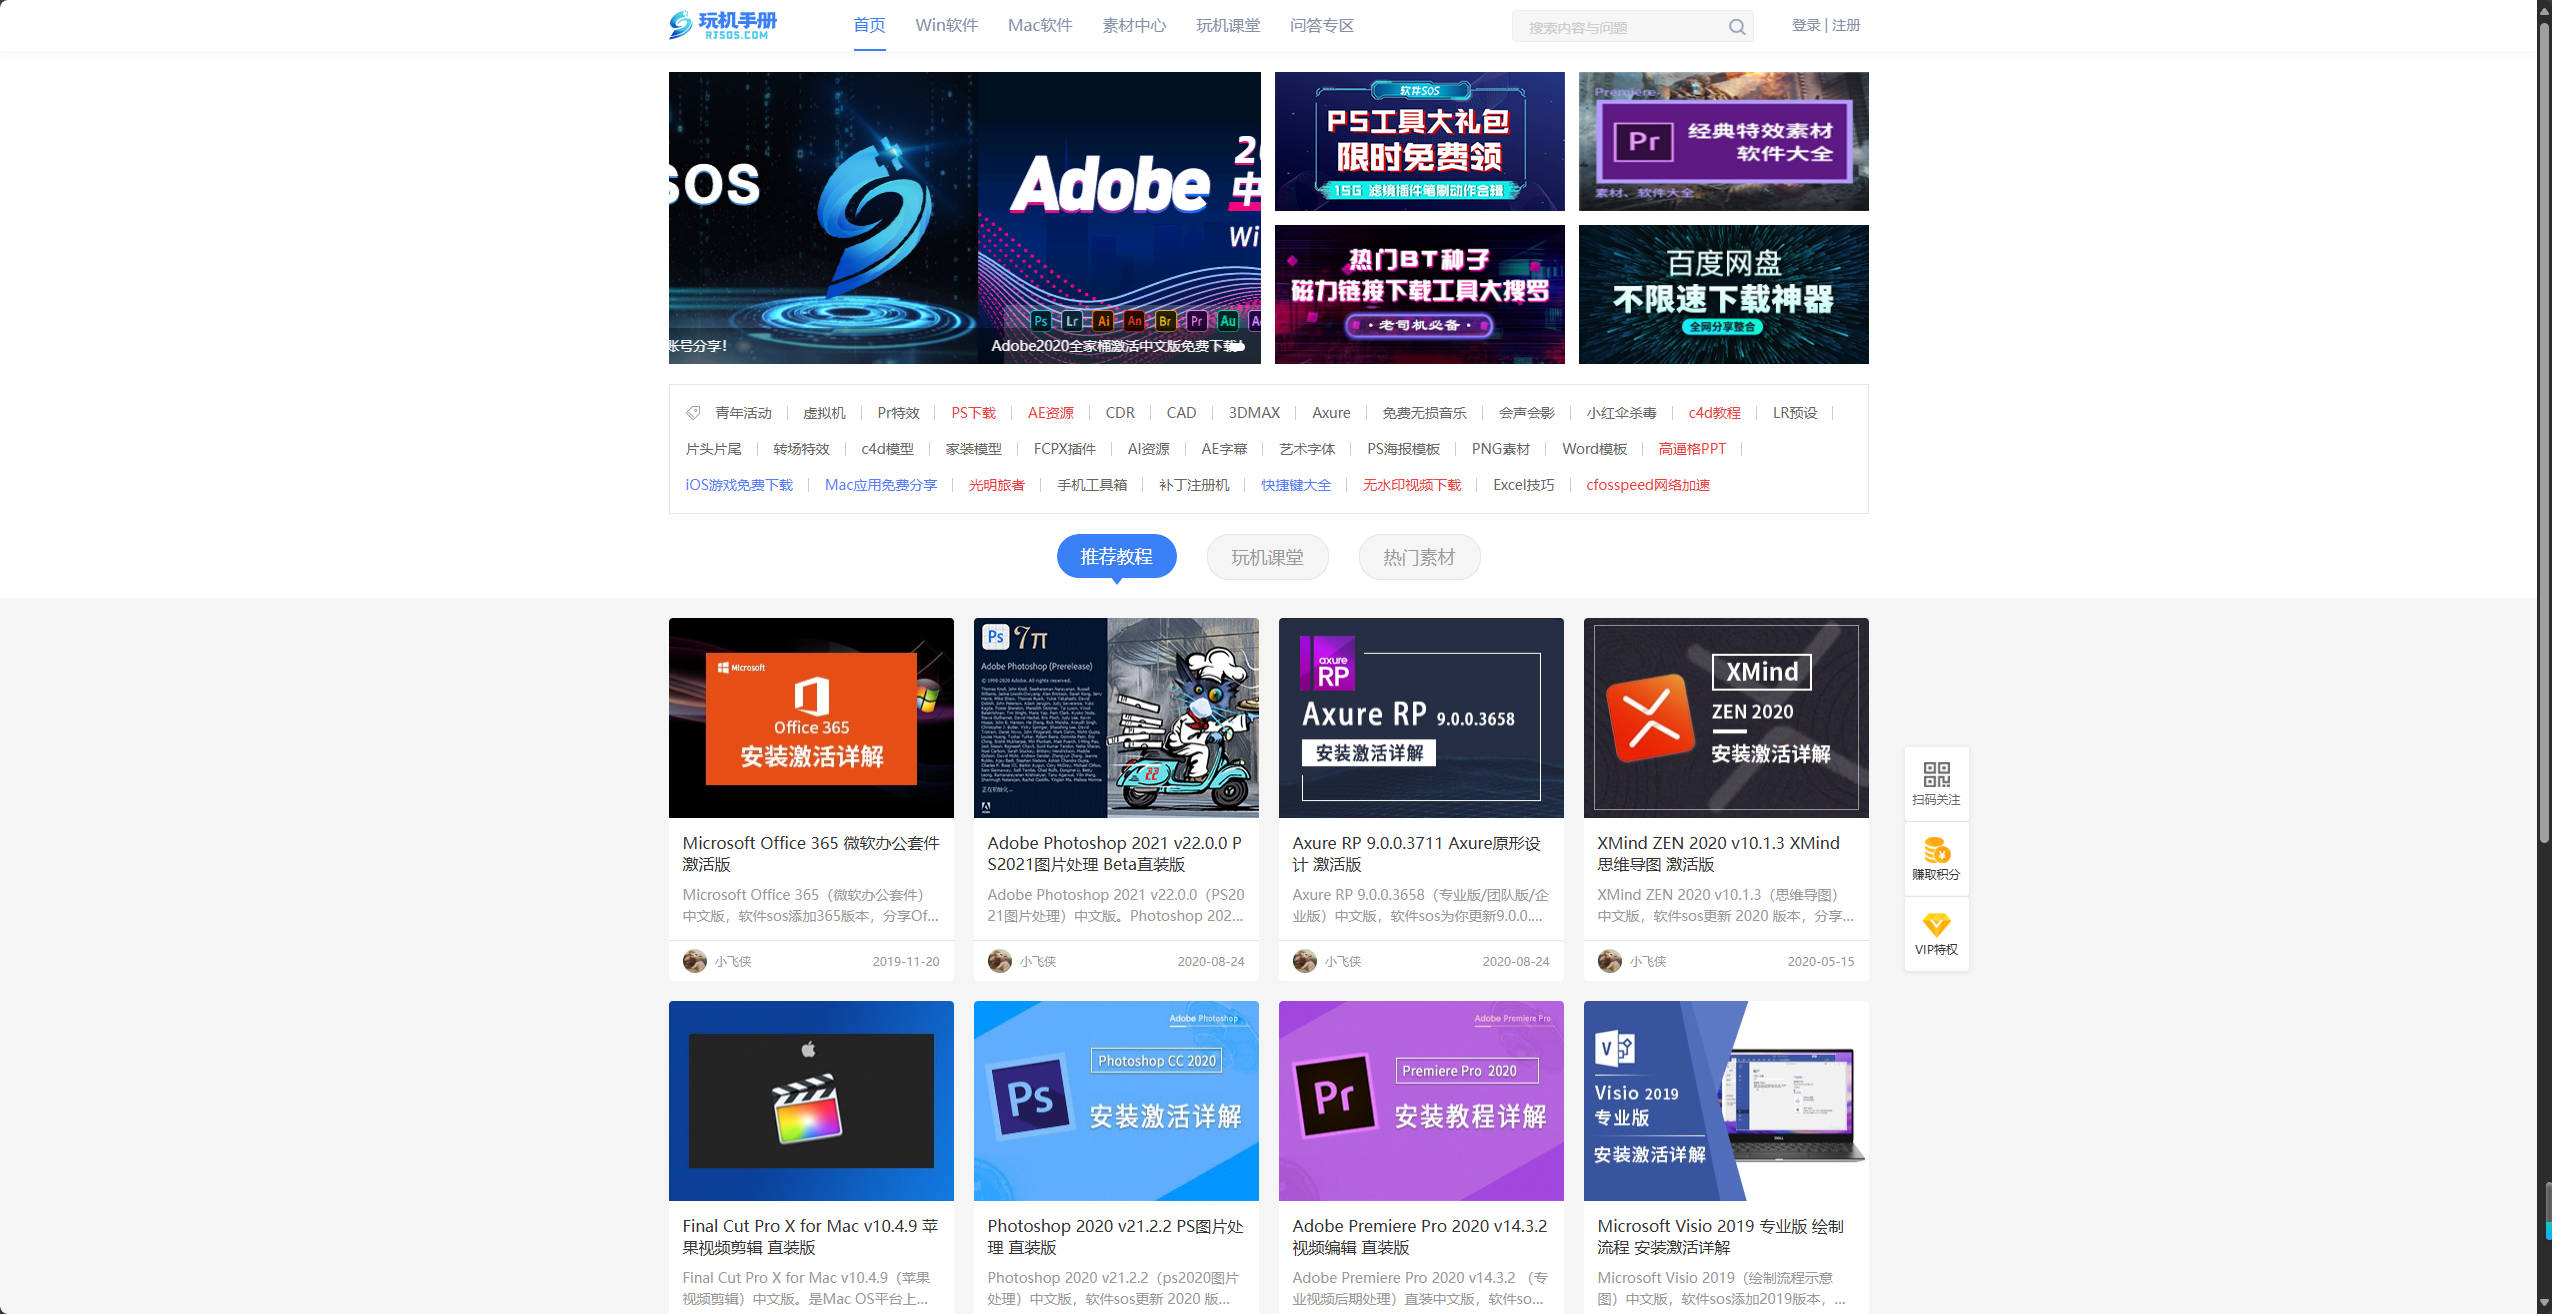The width and height of the screenshot is (2552, 1314).
Task: Open iOS游戏免费下载 tag link
Action: coord(738,485)
